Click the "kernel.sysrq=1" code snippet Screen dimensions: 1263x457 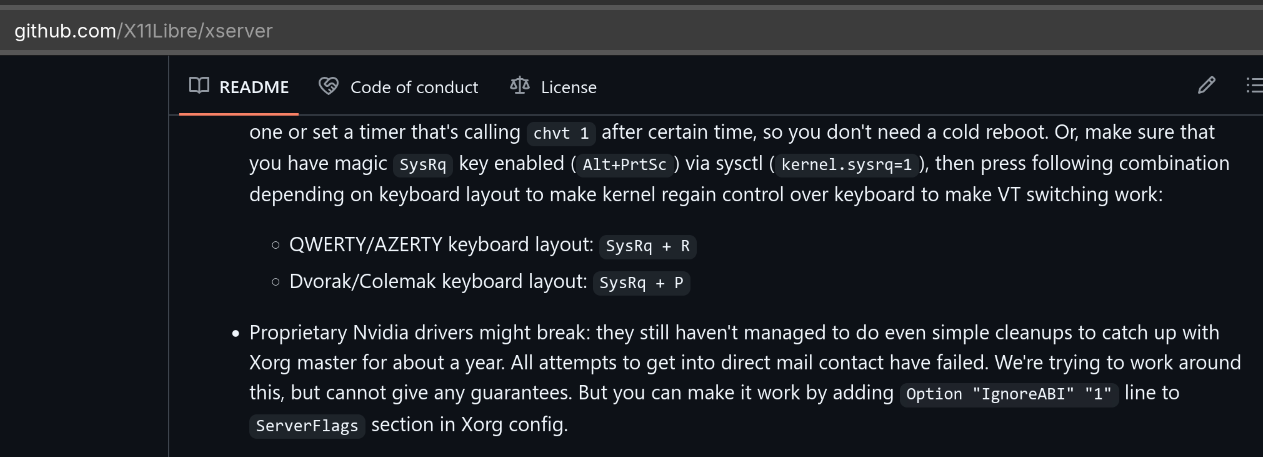[x=847, y=165]
